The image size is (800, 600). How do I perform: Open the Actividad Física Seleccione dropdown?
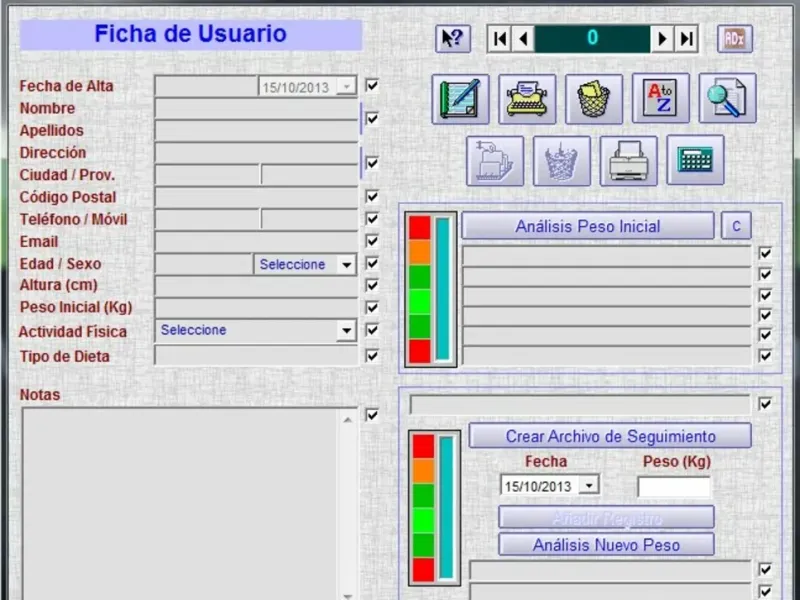[346, 330]
